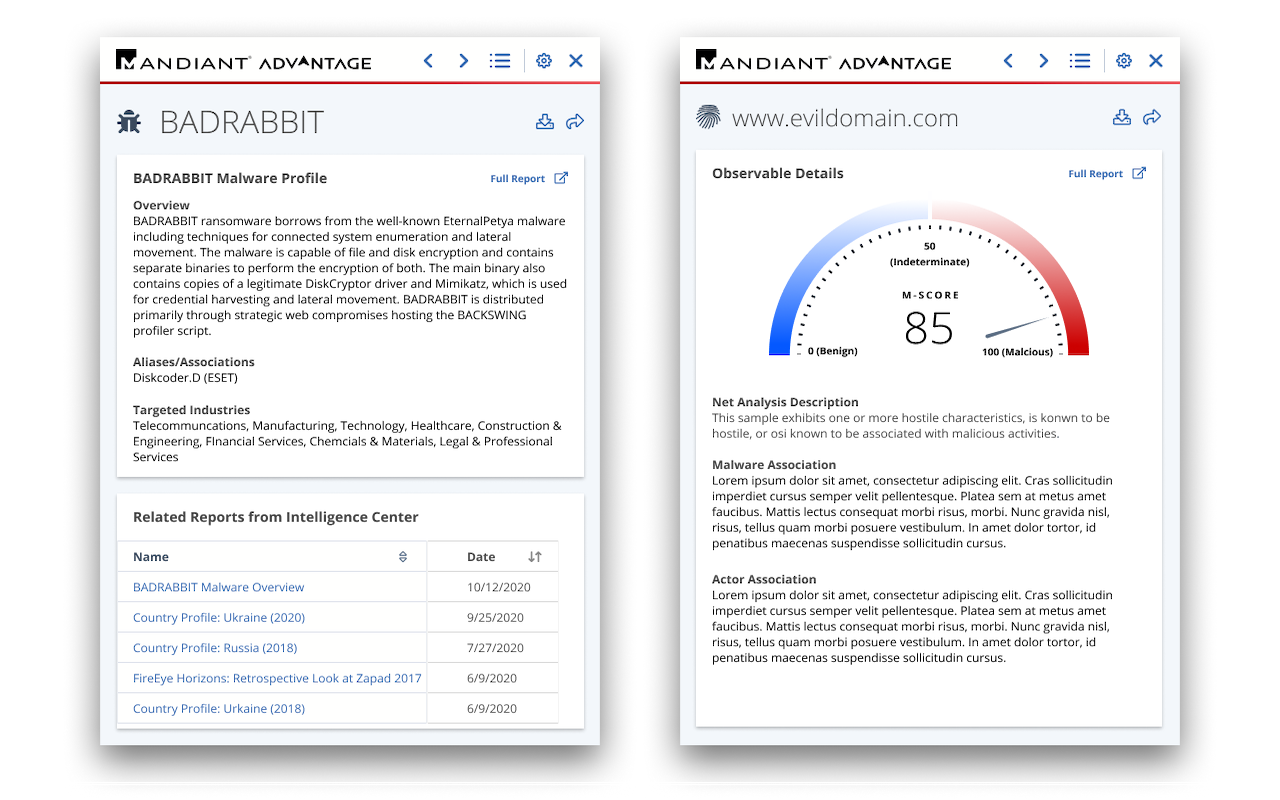Open the list menu icon in BADRABBIT panel
The height and width of the screenshot is (800, 1280).
click(x=500, y=61)
